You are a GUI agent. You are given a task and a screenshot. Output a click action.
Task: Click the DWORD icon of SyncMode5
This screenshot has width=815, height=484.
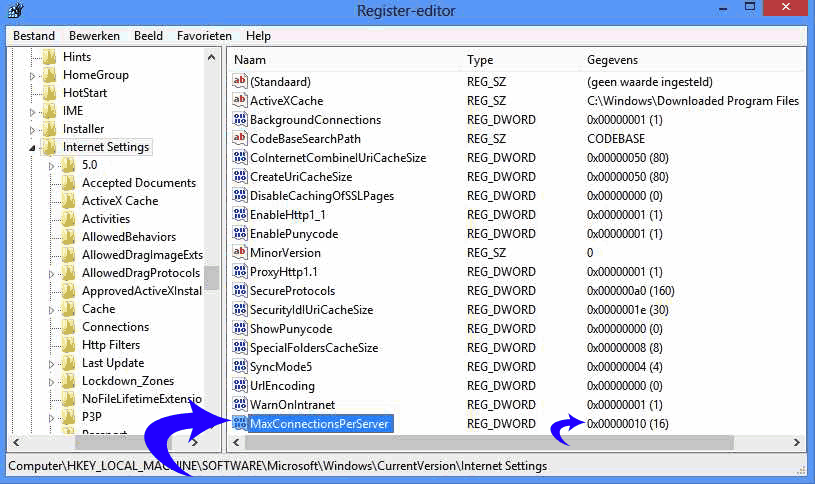(x=240, y=367)
